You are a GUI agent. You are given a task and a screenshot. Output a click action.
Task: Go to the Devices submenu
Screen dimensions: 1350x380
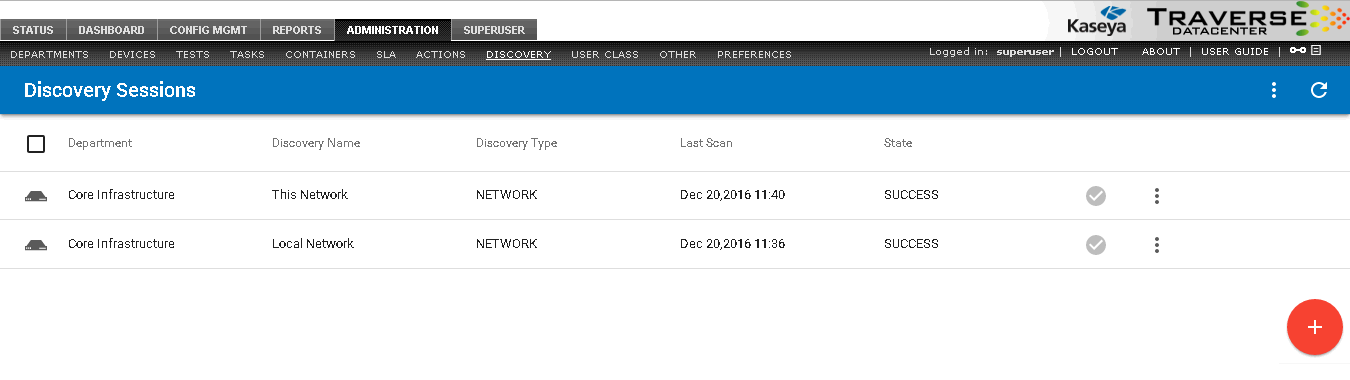[x=132, y=55]
